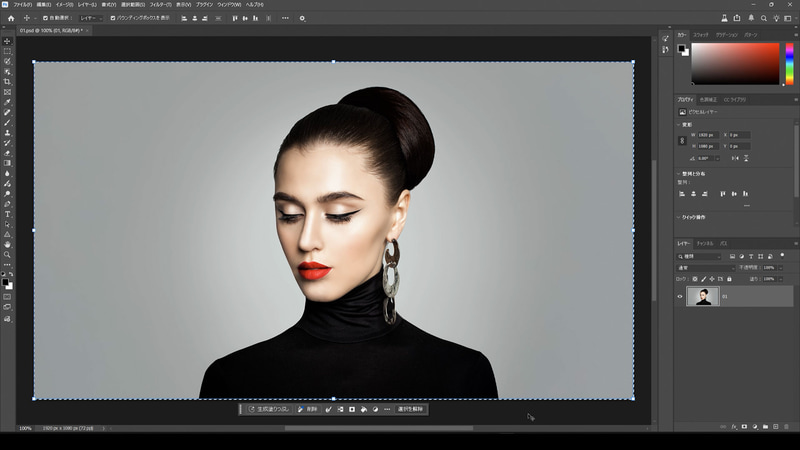
Task: Close the 01.psd document tab
Action: [x=87, y=31]
